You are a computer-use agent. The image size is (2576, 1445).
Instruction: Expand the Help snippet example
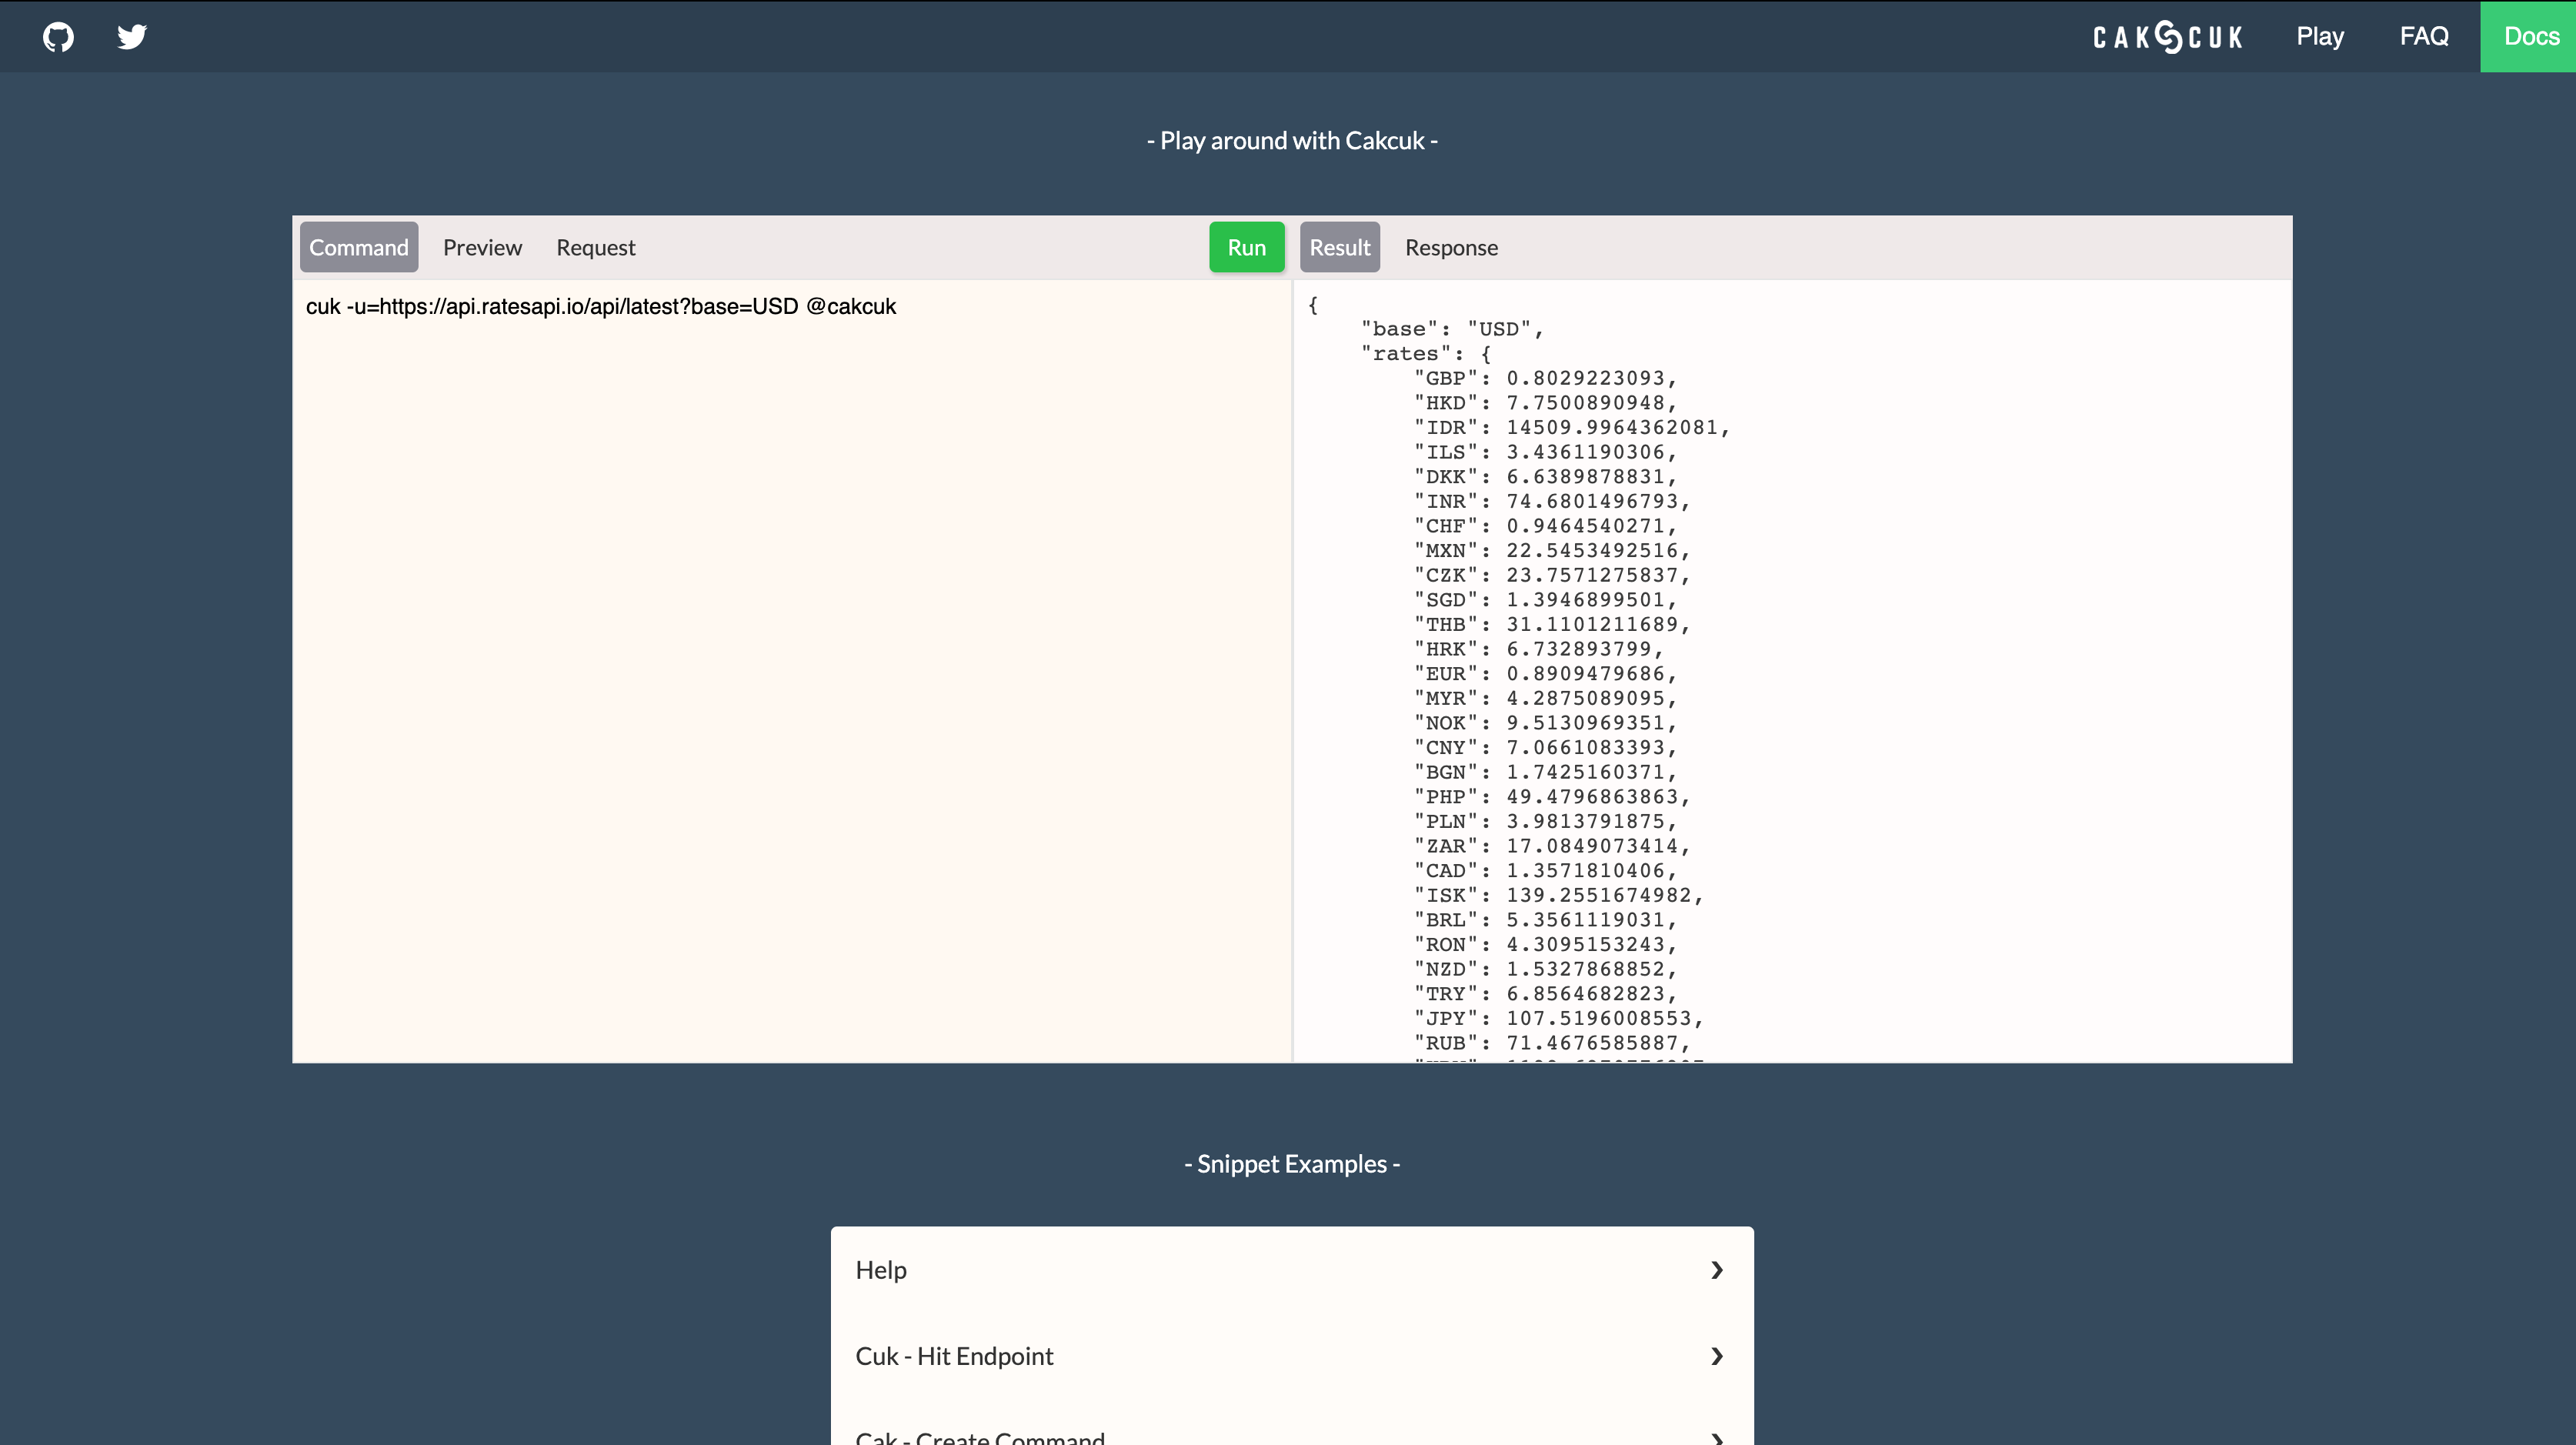pos(1291,1269)
